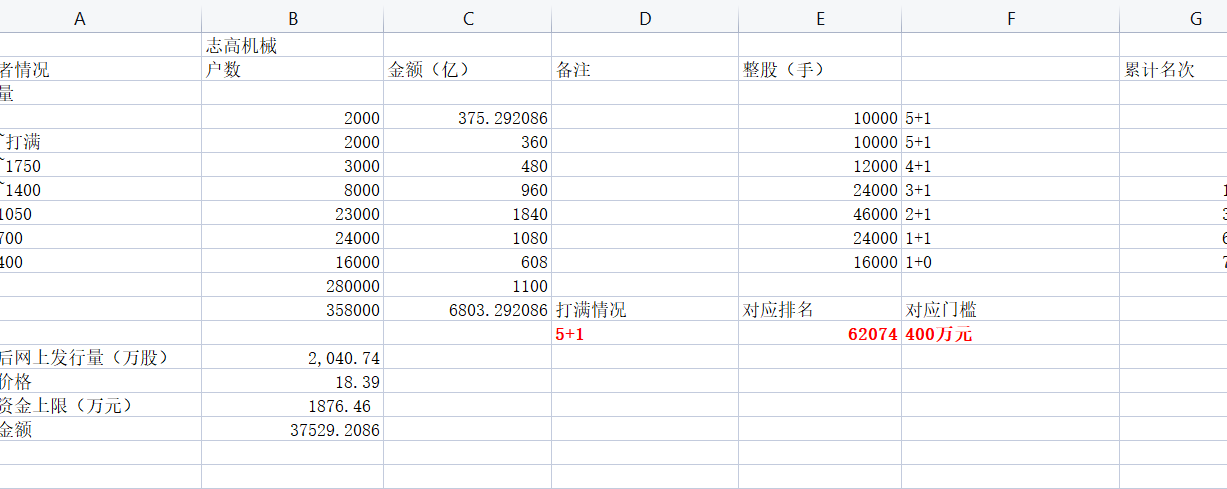Select the cell with value 1840

tap(467, 213)
